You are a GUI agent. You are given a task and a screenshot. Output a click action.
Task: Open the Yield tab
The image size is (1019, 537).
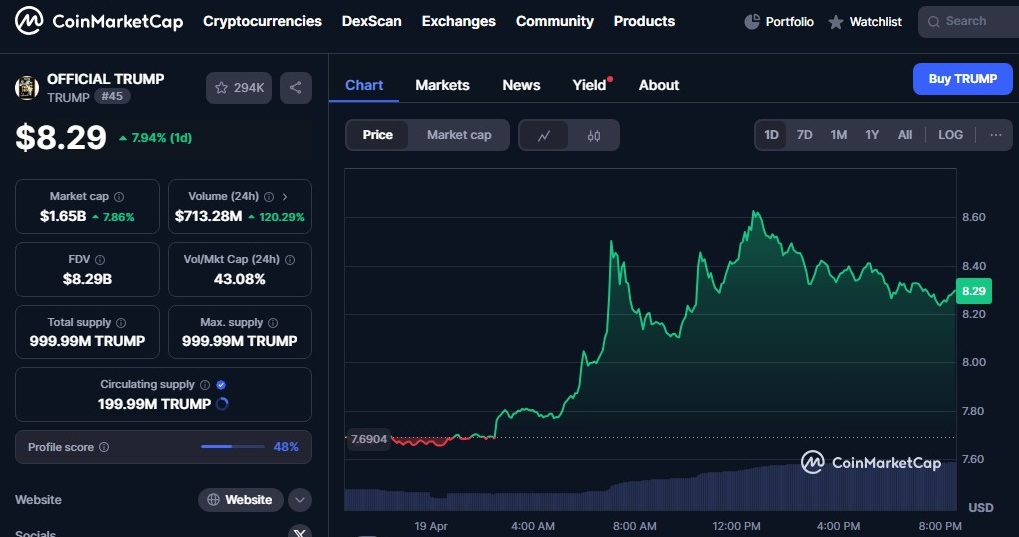[x=589, y=85]
